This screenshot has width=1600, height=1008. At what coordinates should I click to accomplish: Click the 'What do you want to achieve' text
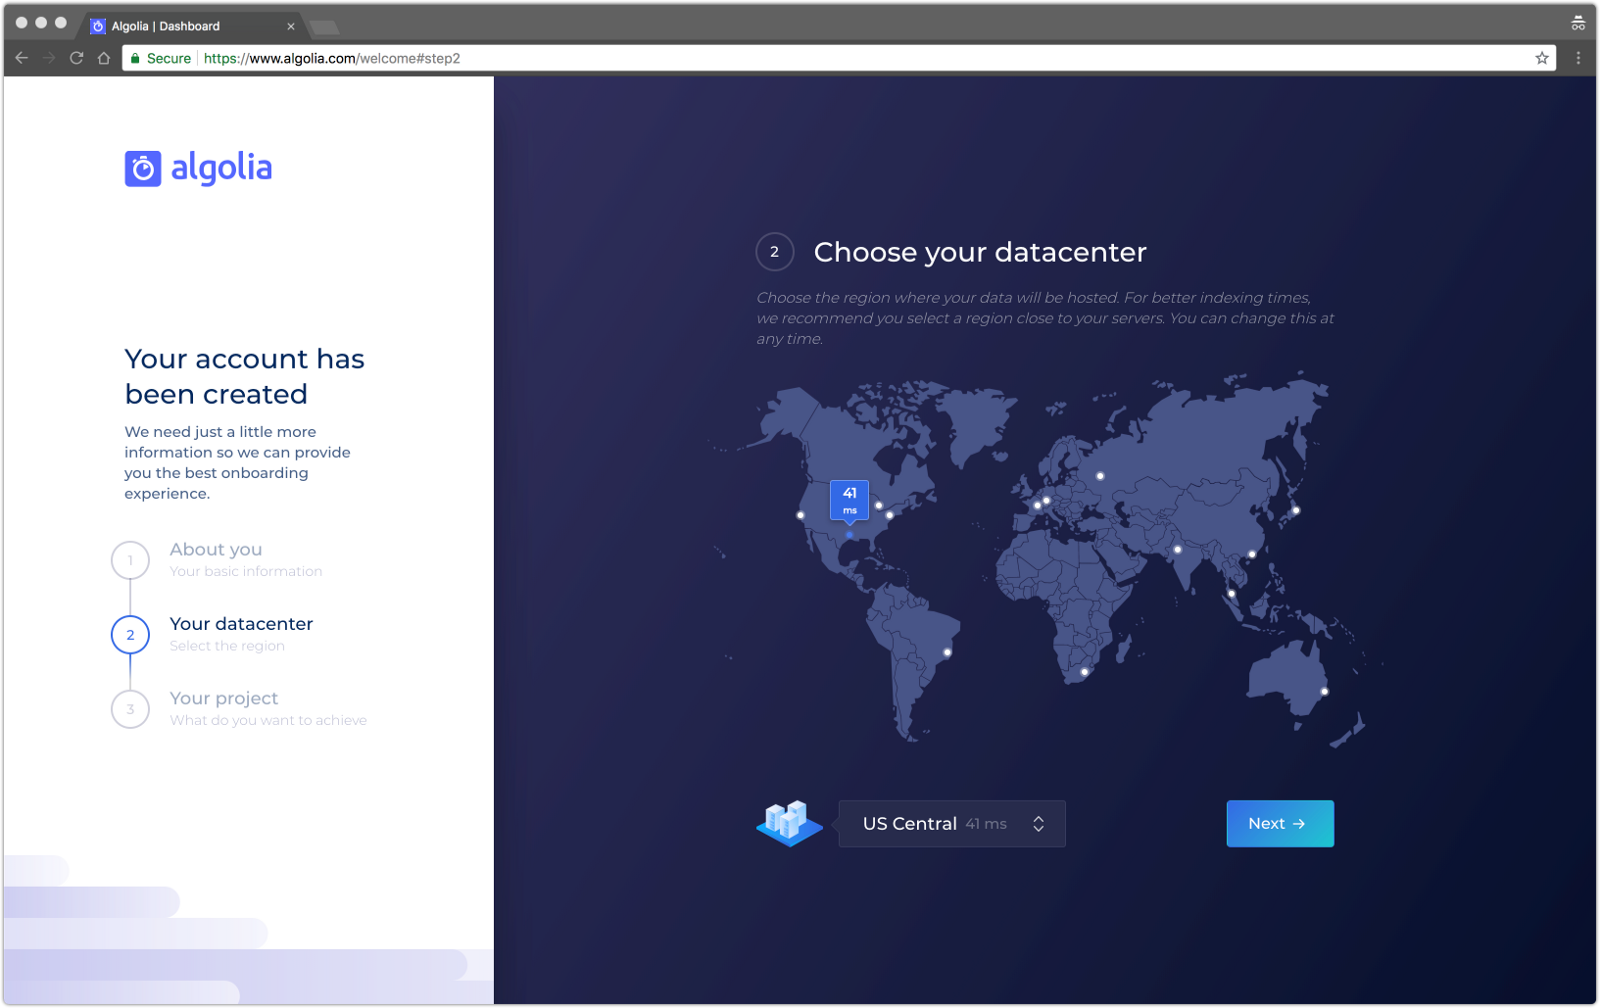[x=268, y=720]
